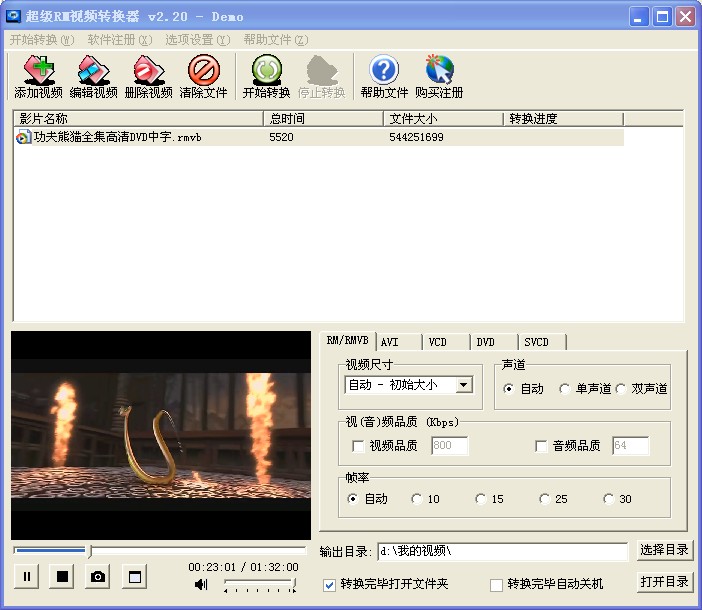702x610 pixels.
Task: Click the playback progress seek slider
Action: 159,550
